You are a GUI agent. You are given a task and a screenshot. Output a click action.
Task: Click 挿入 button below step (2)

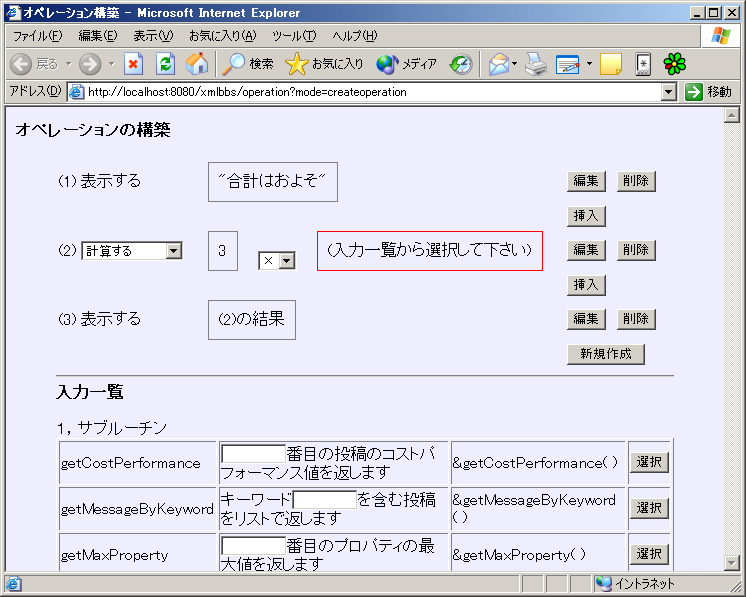(586, 285)
